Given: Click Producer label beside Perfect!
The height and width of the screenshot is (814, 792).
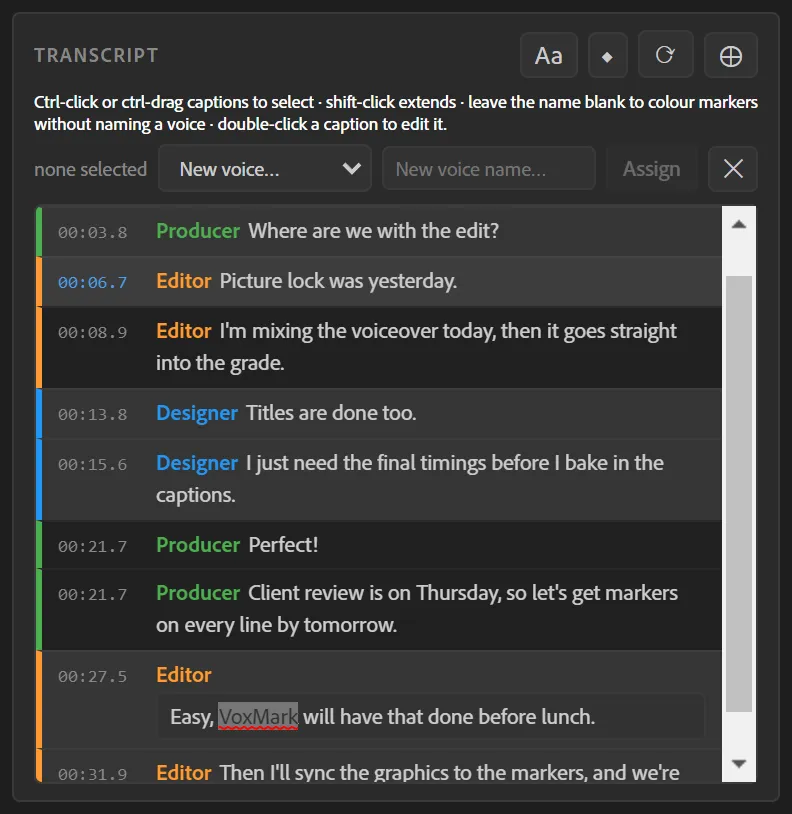Looking at the screenshot, I should 198,545.
